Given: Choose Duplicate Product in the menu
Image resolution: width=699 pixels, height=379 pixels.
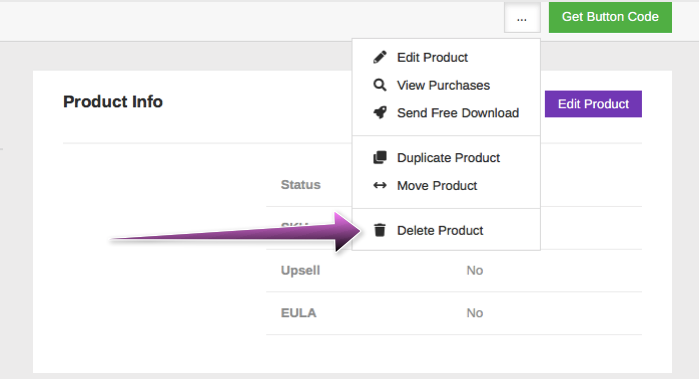Looking at the screenshot, I should click(446, 158).
